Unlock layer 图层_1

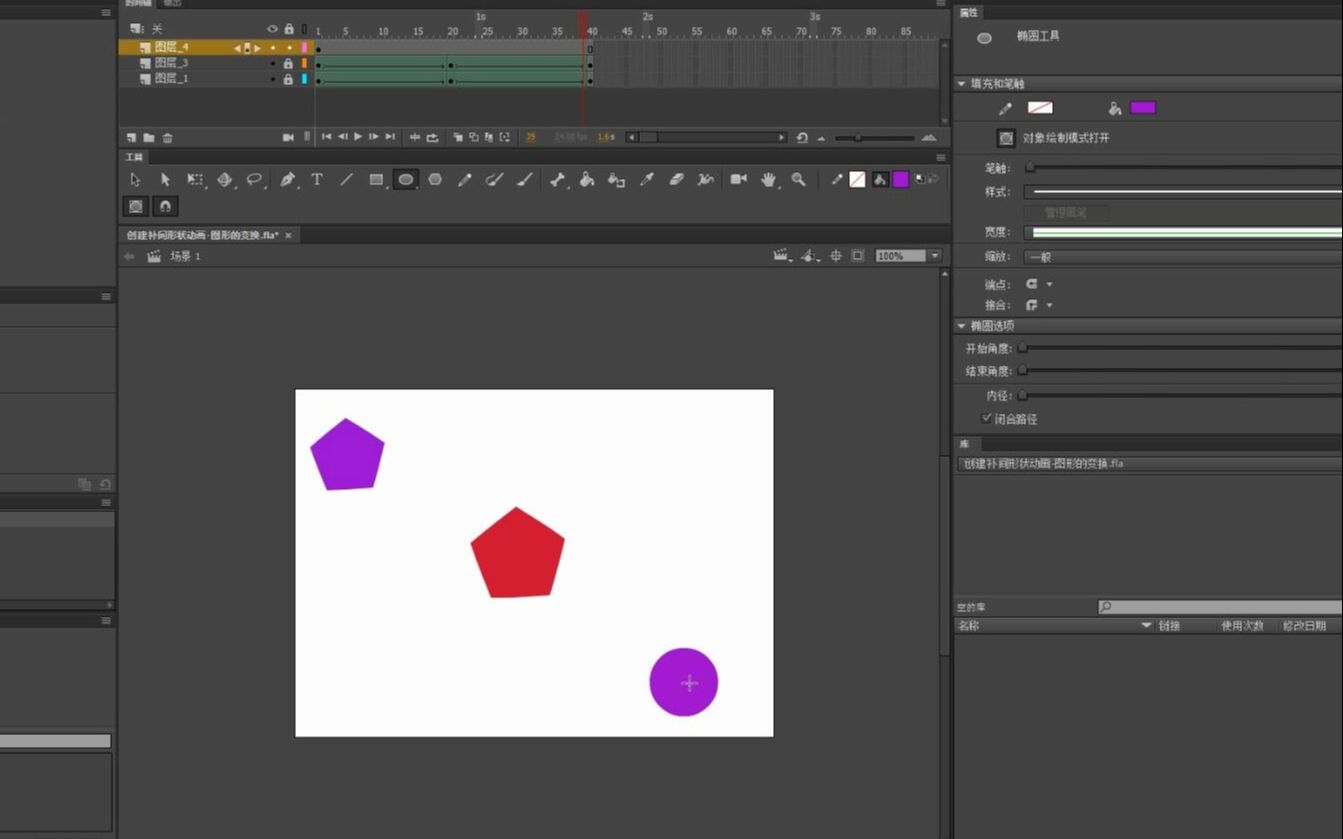[288, 79]
